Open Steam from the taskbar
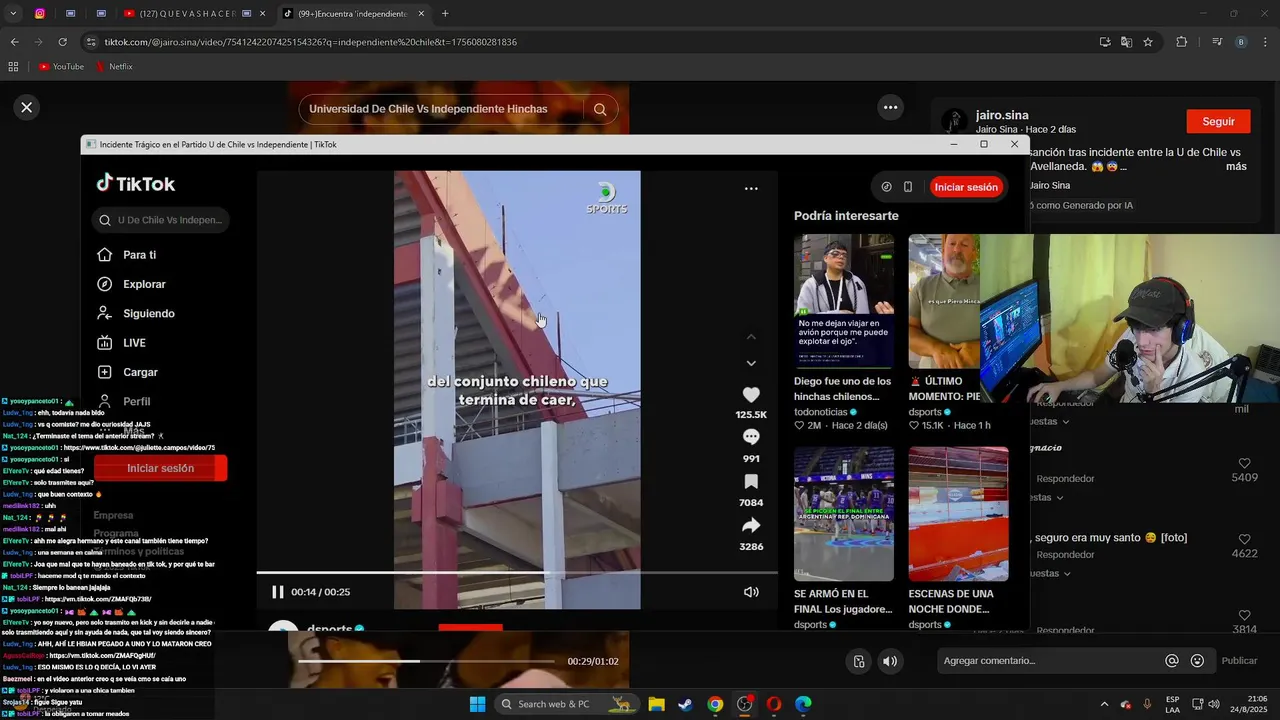Screen dimensions: 1280x720 (685, 704)
